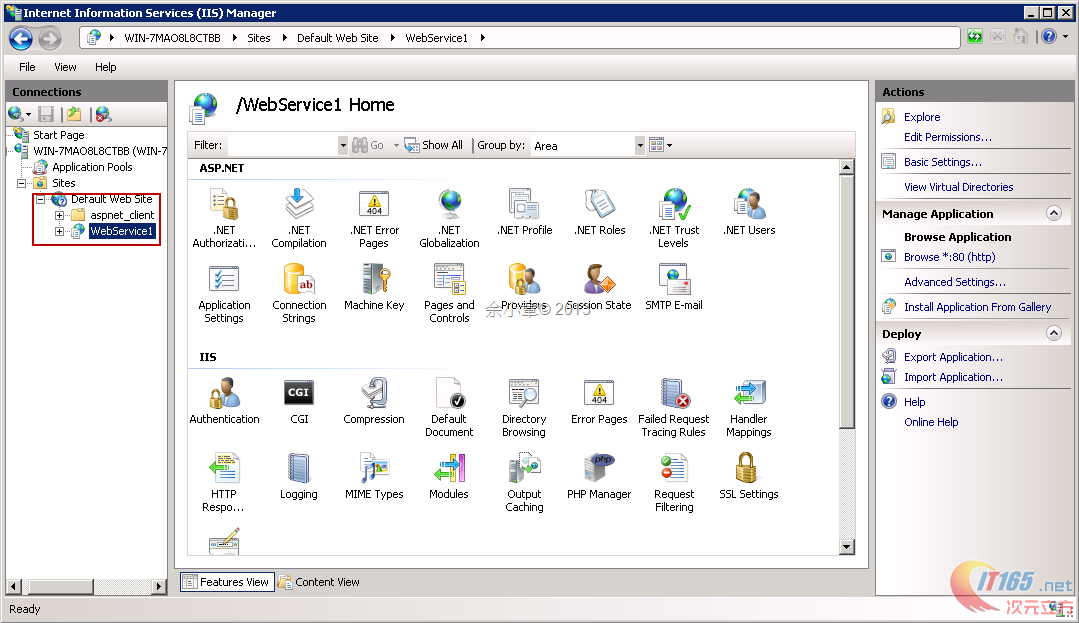This screenshot has height=623, width=1079.
Task: Click Import Application link
Action: [953, 377]
